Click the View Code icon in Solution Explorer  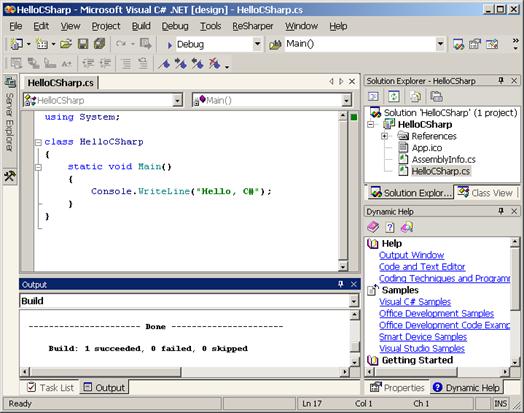[373, 97]
